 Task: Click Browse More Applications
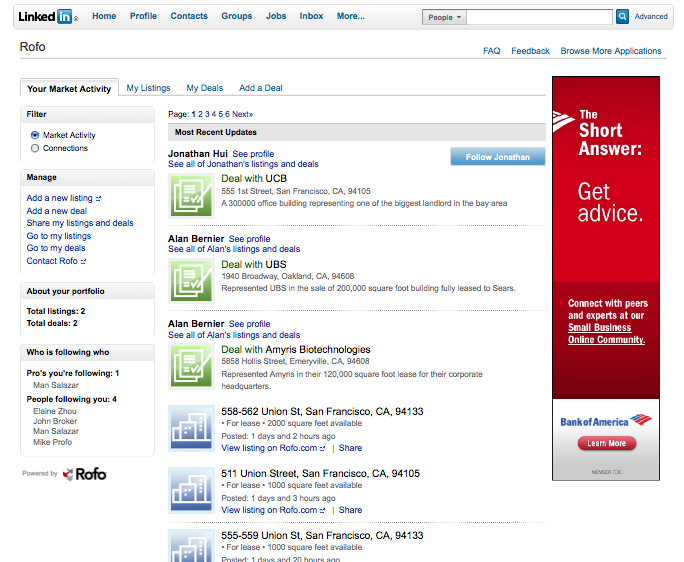pyautogui.click(x=611, y=51)
